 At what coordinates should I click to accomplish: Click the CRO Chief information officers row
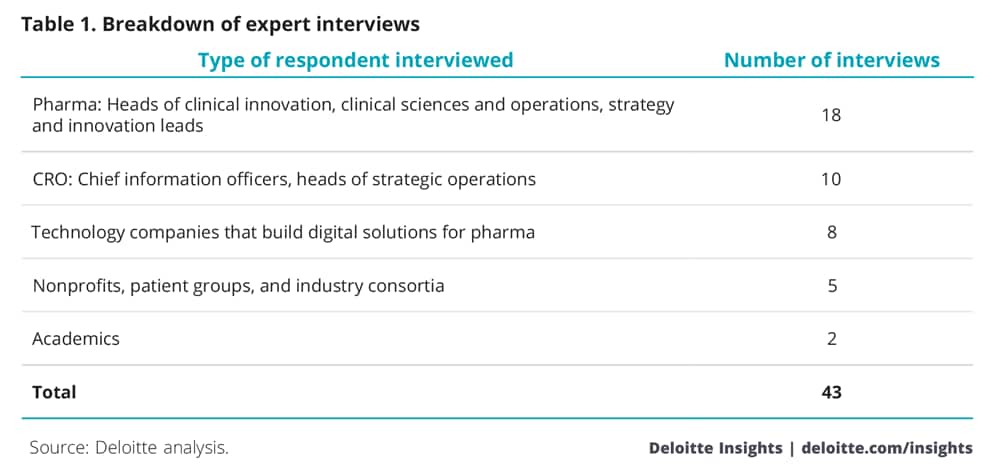(284, 179)
